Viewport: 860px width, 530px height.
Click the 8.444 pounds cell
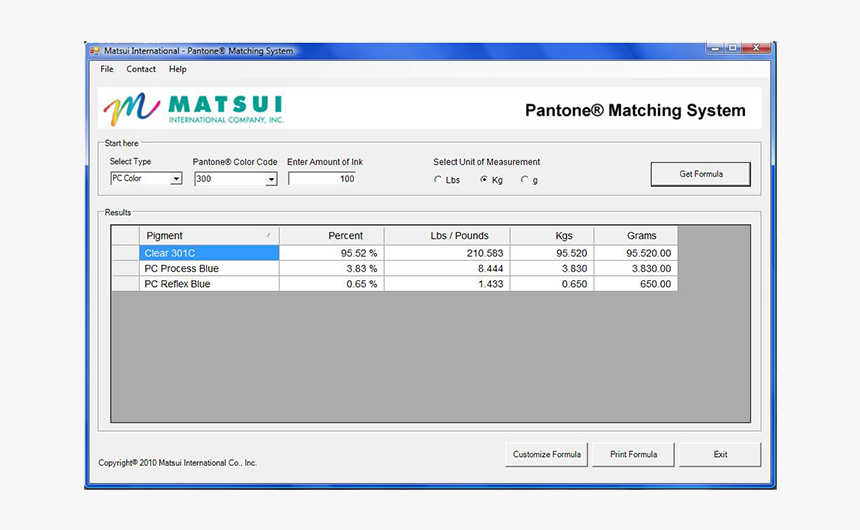(x=447, y=268)
